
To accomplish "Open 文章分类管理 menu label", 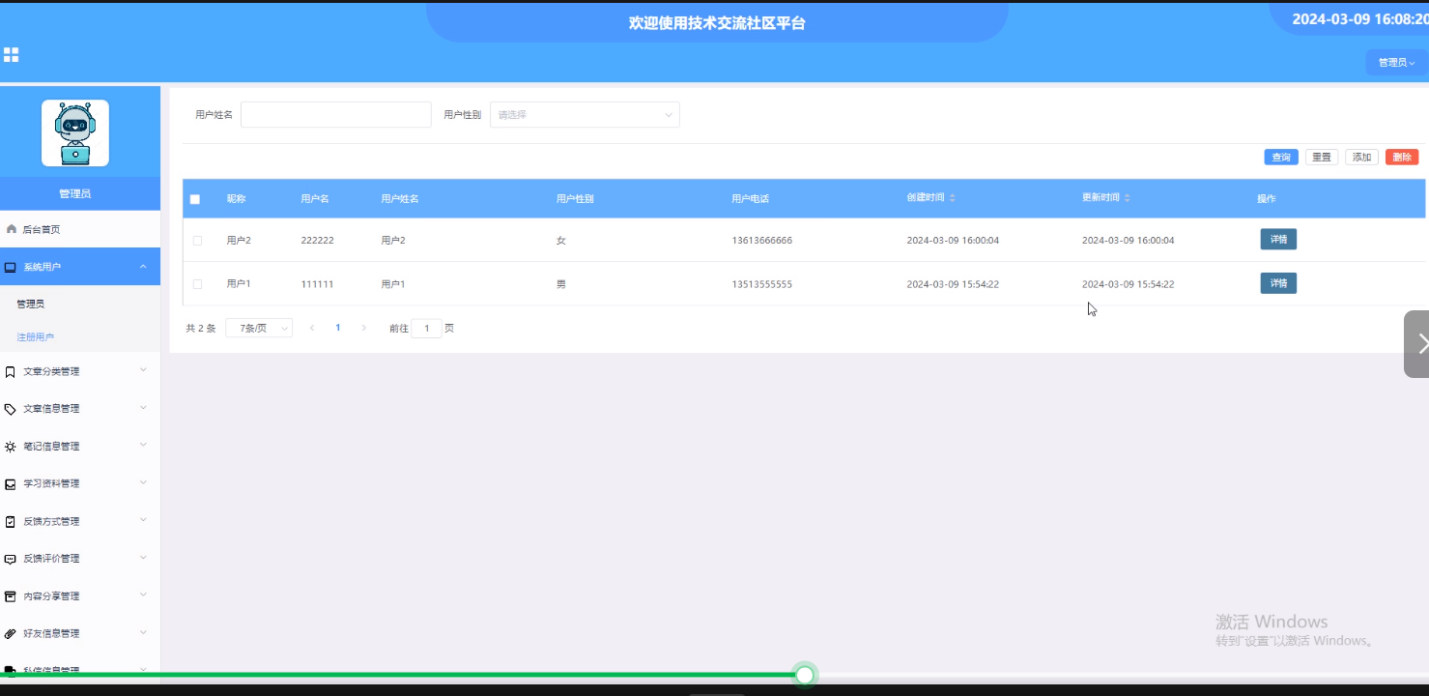I will pos(51,372).
